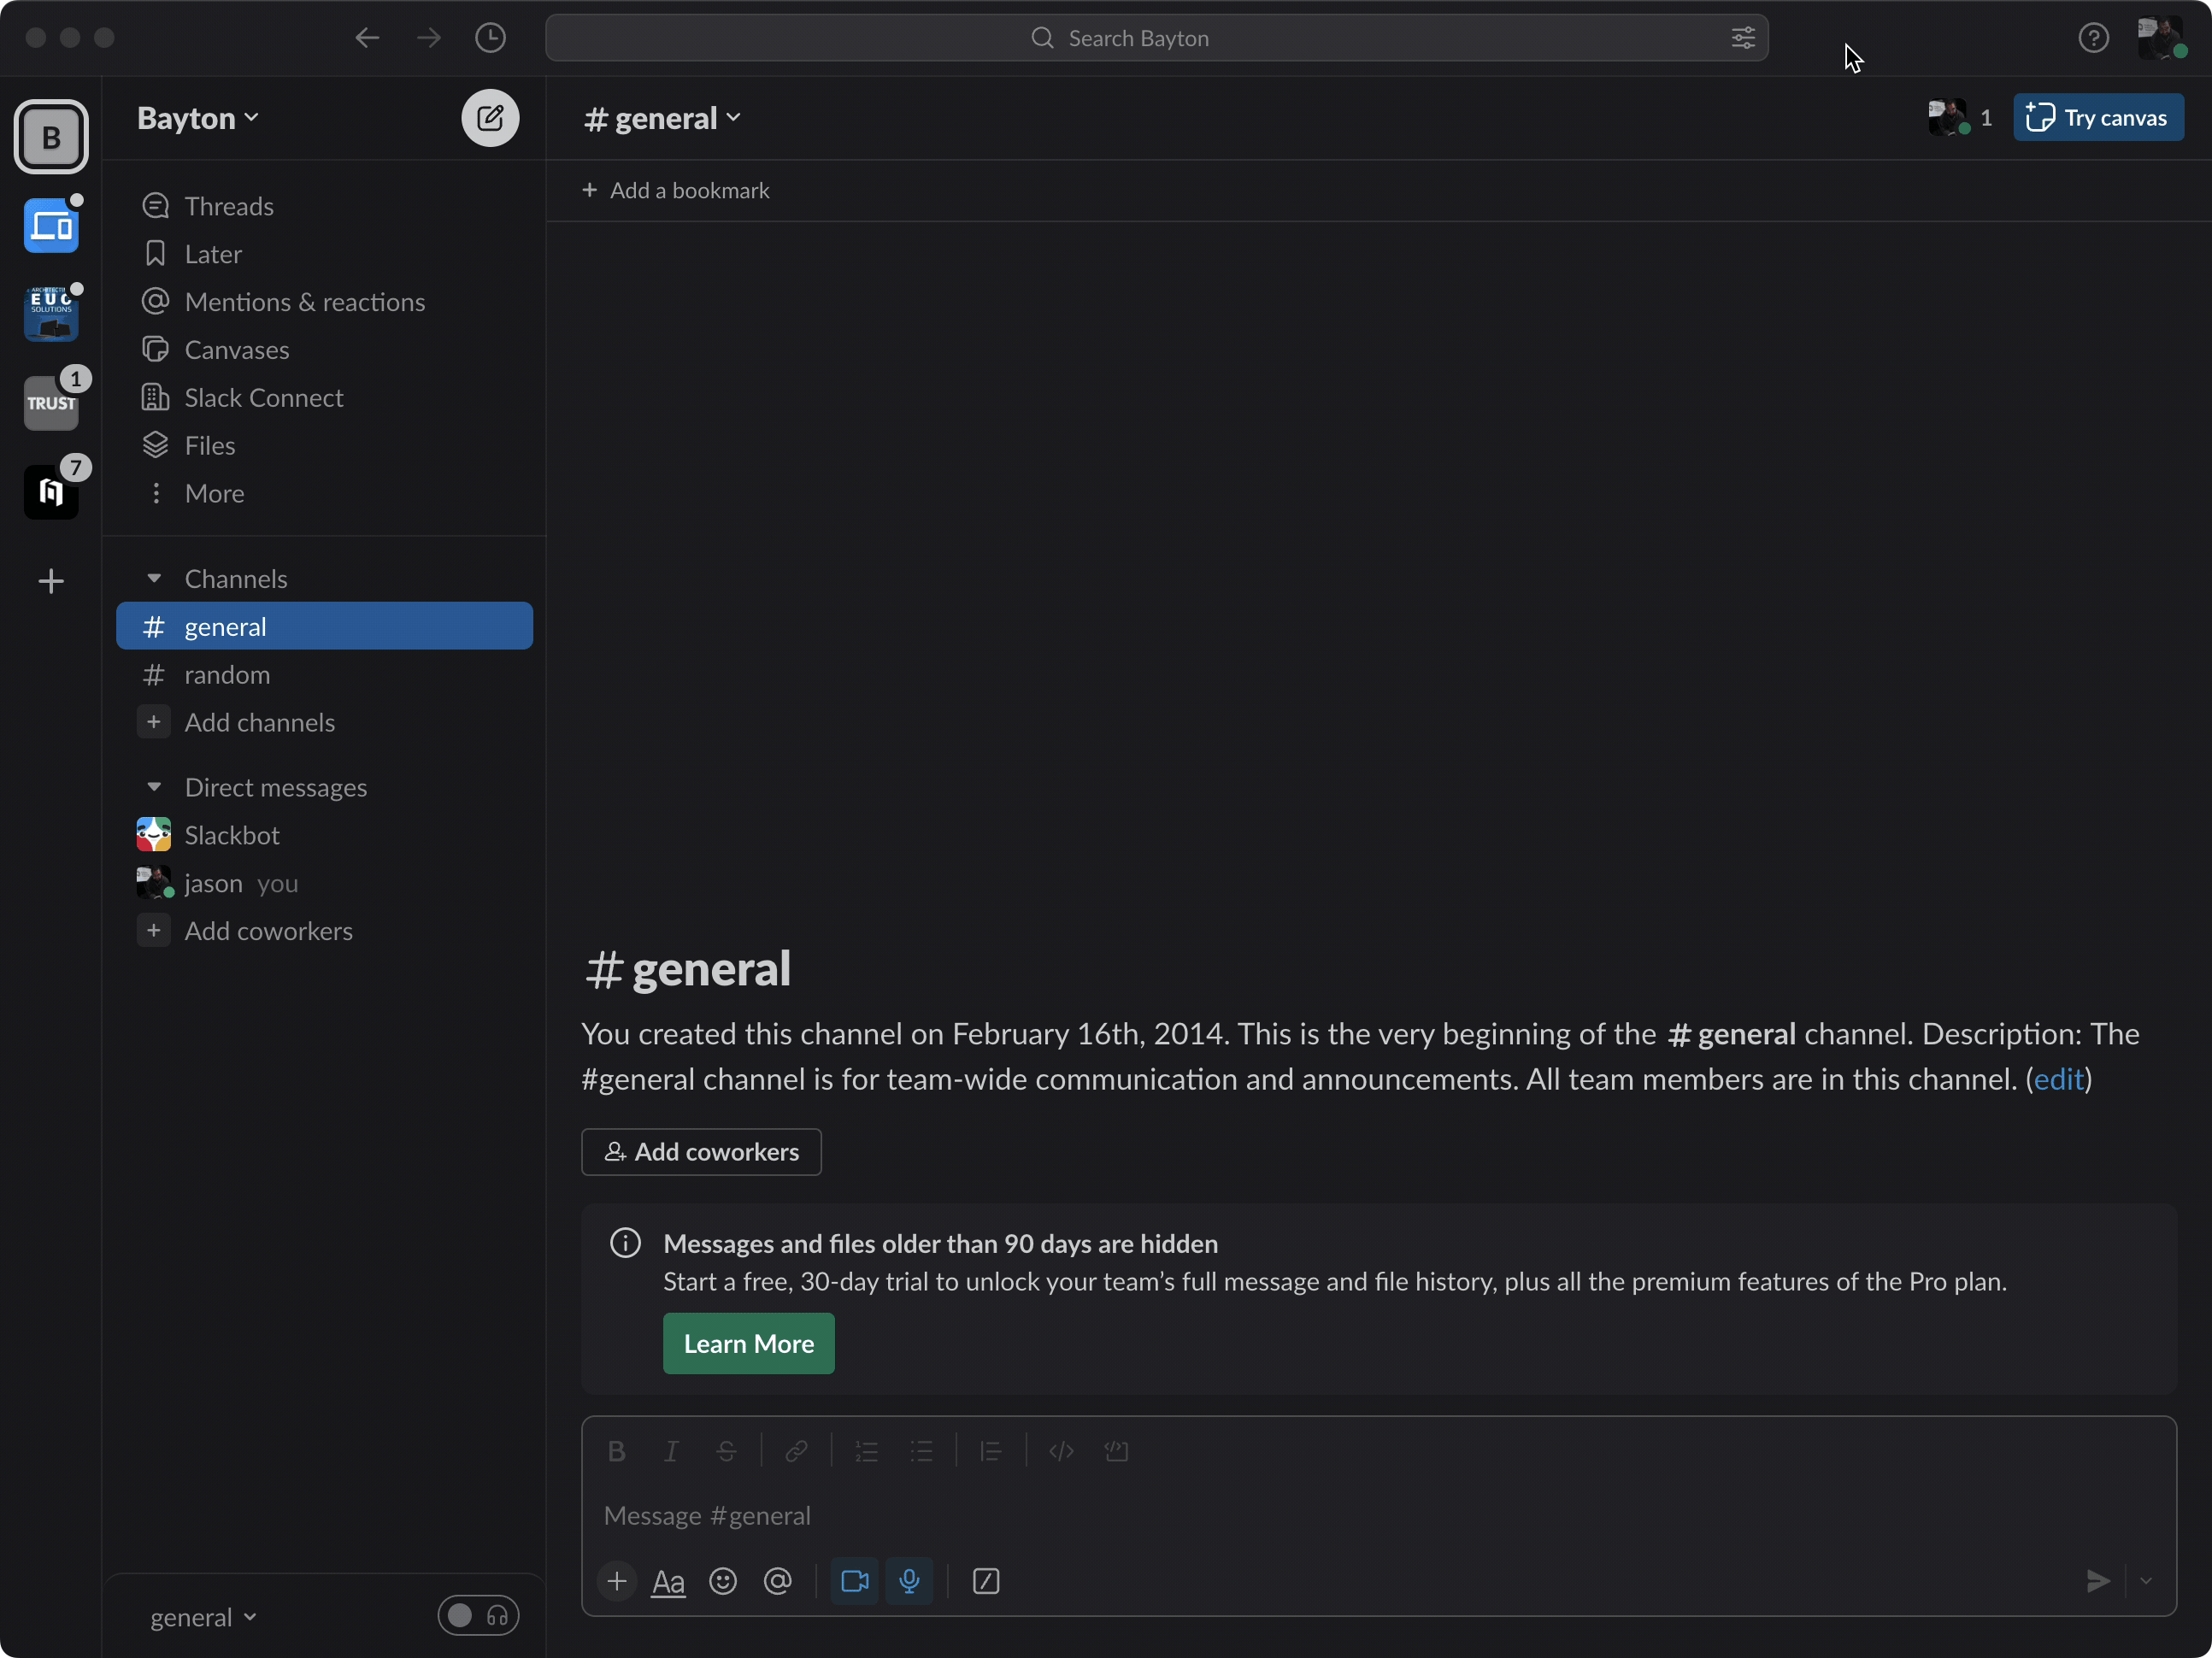
Task: Toggle headphone icon in bottom status bar
Action: [x=498, y=1616]
